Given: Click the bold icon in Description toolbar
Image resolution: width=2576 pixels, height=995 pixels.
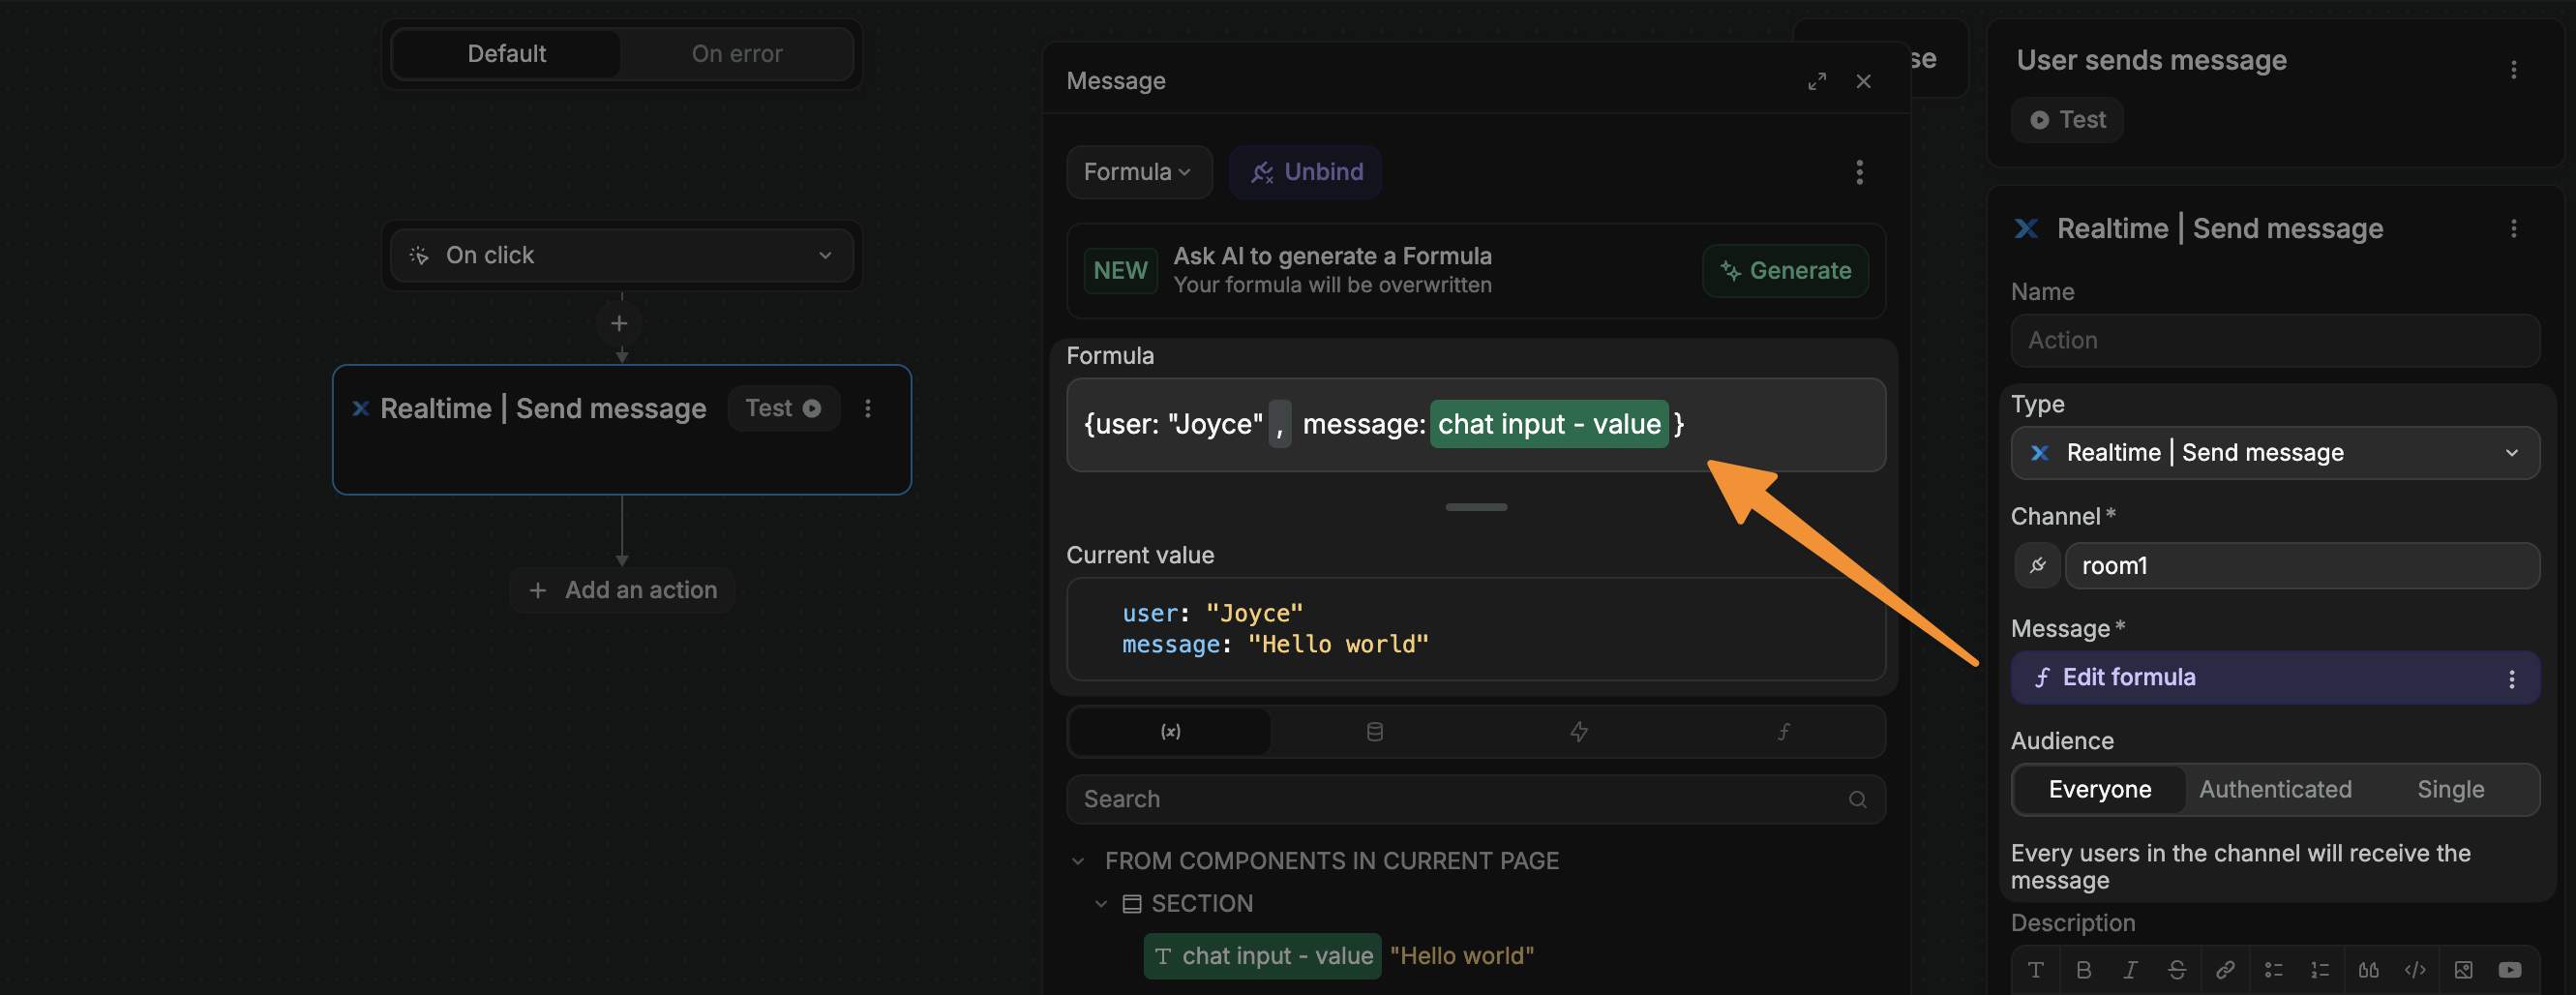Looking at the screenshot, I should coord(2083,970).
